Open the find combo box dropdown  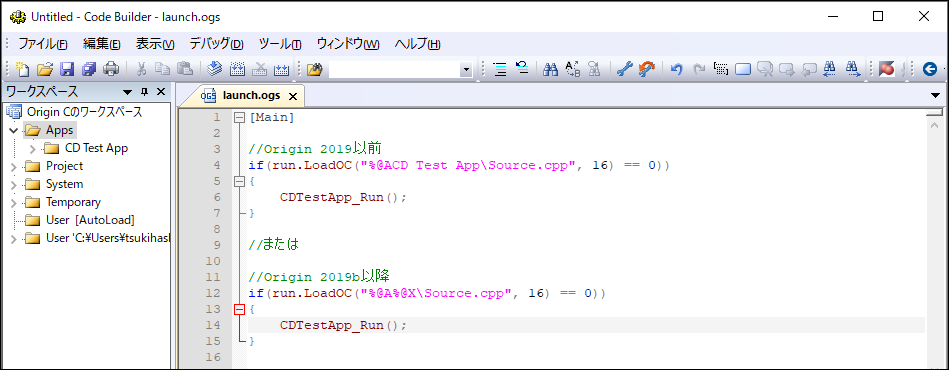pos(466,70)
